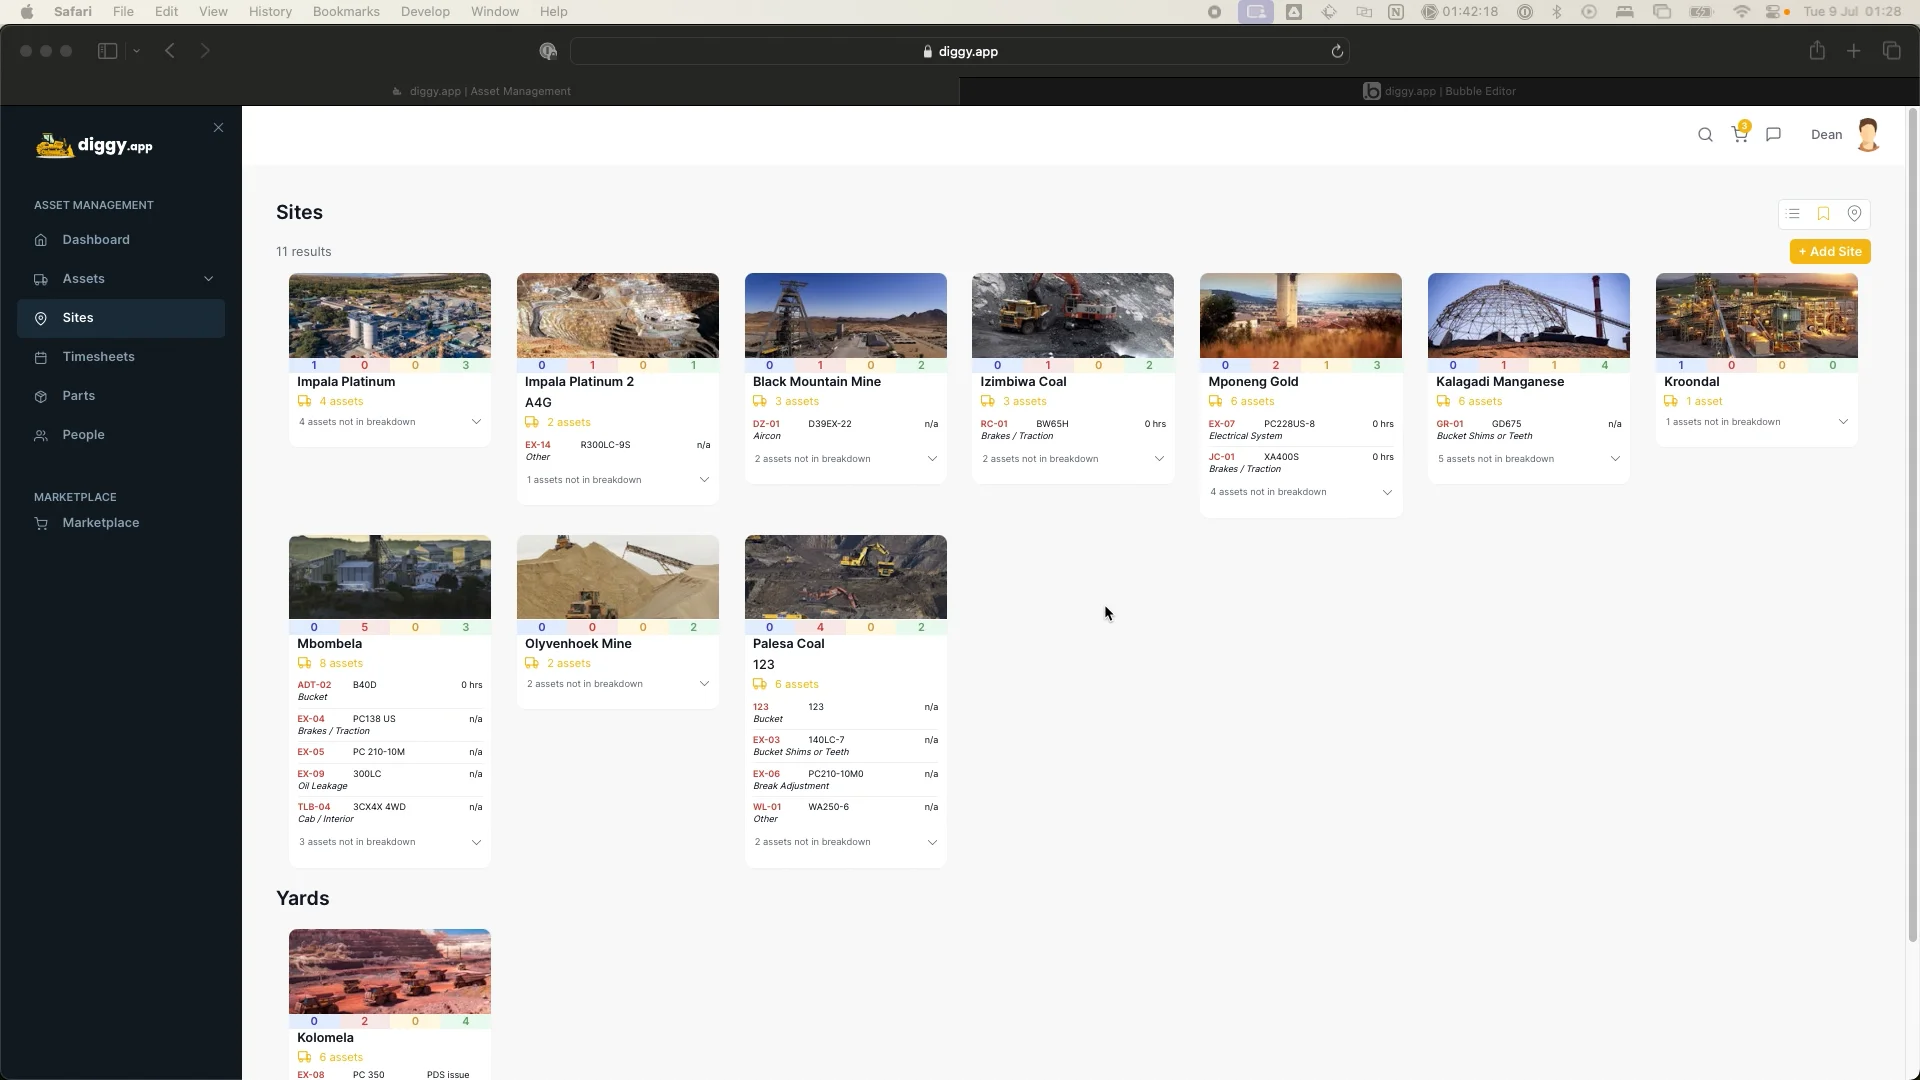Switch to list view icon
The width and height of the screenshot is (1920, 1080).
[1793, 214]
